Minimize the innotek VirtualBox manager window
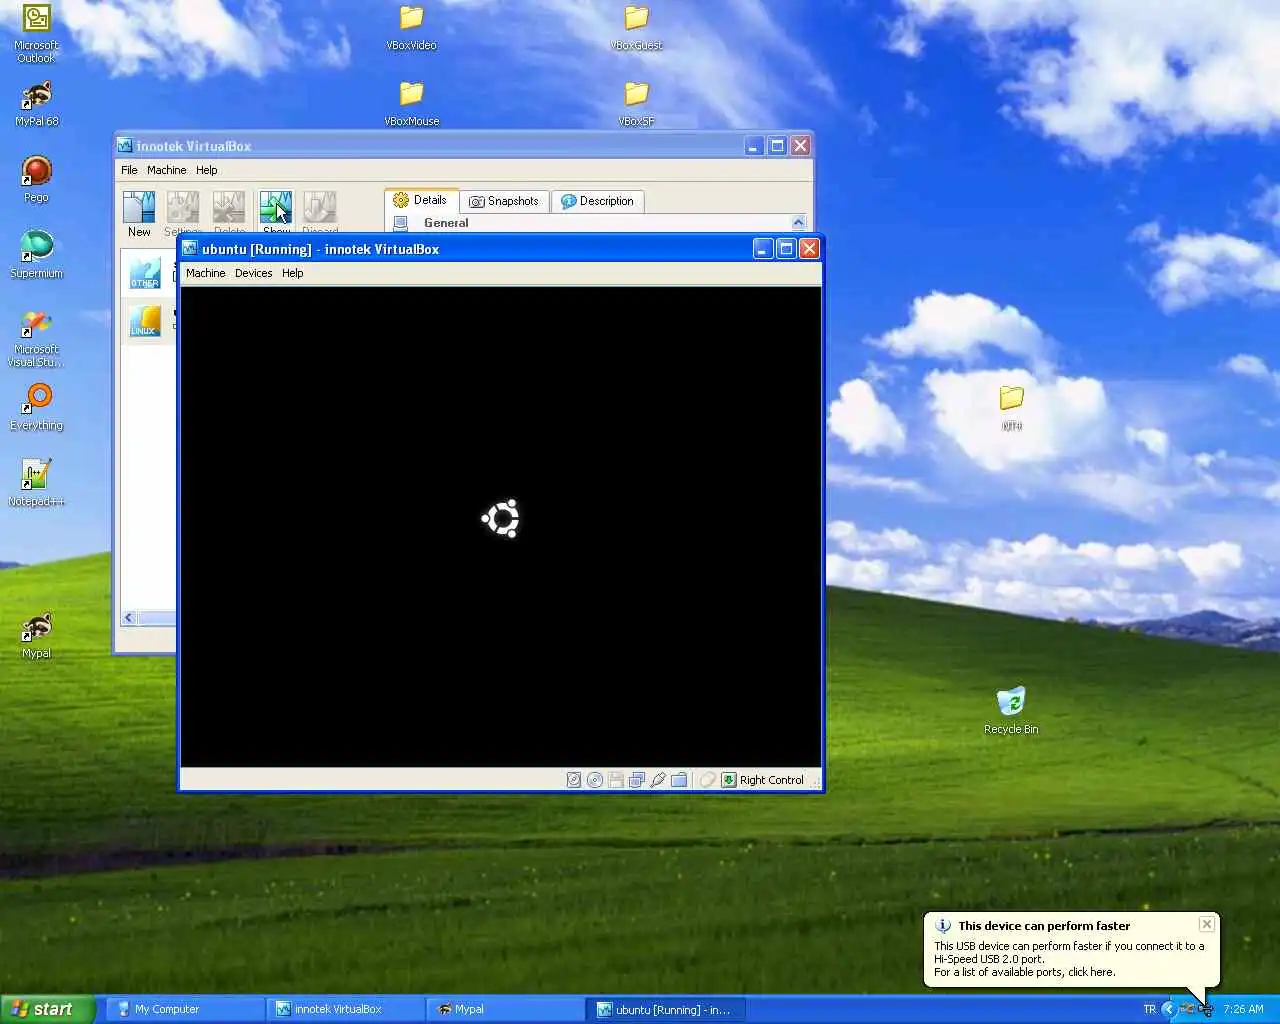The height and width of the screenshot is (1024, 1280). tap(754, 146)
